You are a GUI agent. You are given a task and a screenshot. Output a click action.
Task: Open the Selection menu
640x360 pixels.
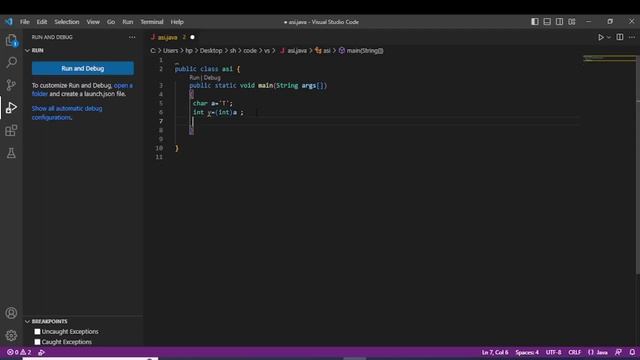[x=67, y=22]
